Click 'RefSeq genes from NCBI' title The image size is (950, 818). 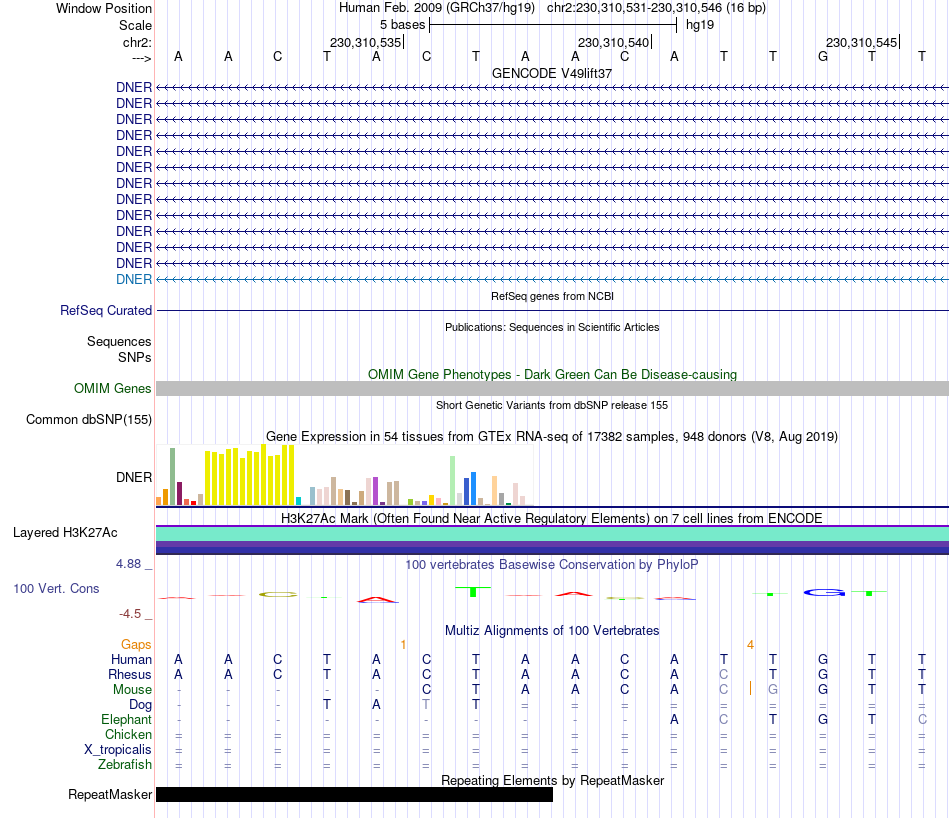(x=552, y=296)
